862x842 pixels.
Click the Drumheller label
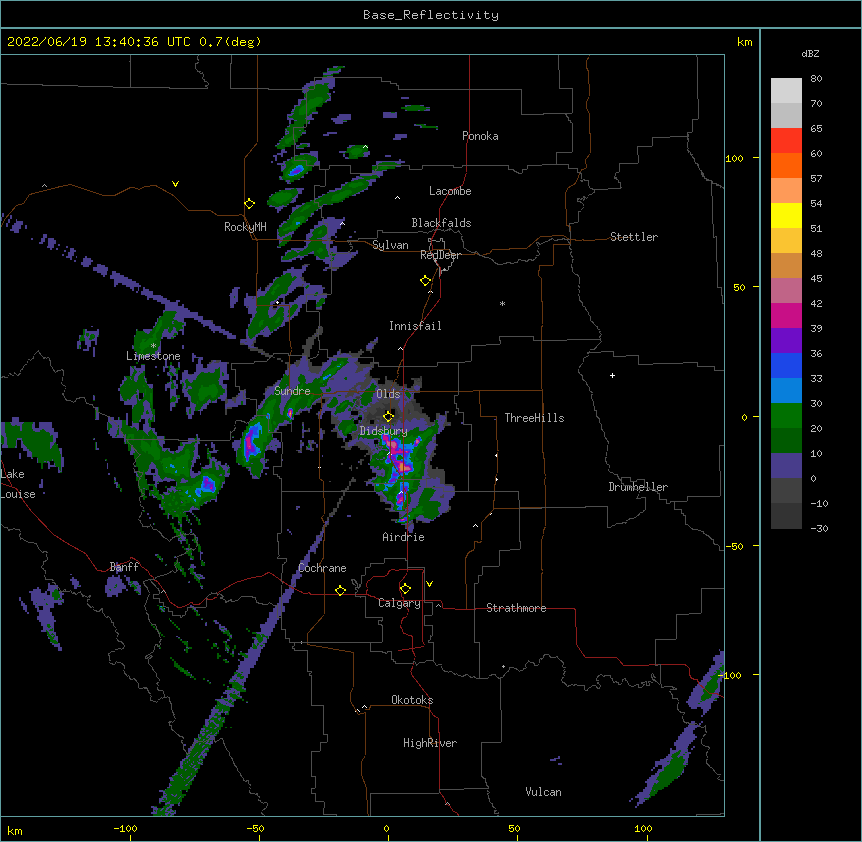point(638,487)
